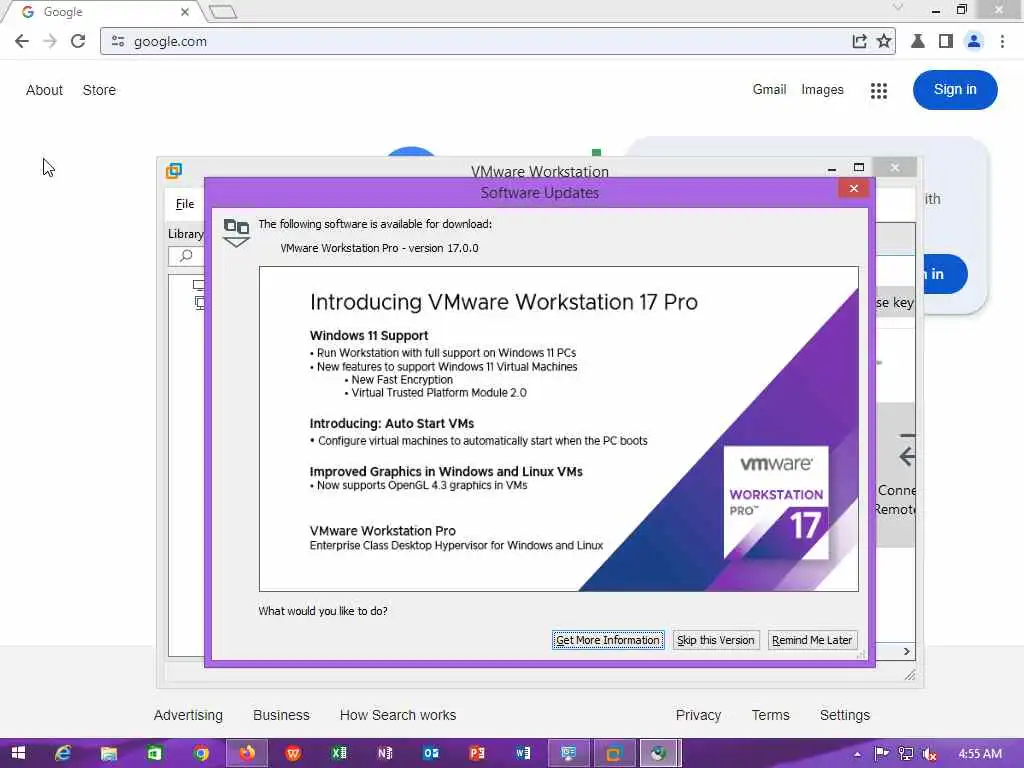Open How Search works link
This screenshot has height=768, width=1024.
(398, 715)
